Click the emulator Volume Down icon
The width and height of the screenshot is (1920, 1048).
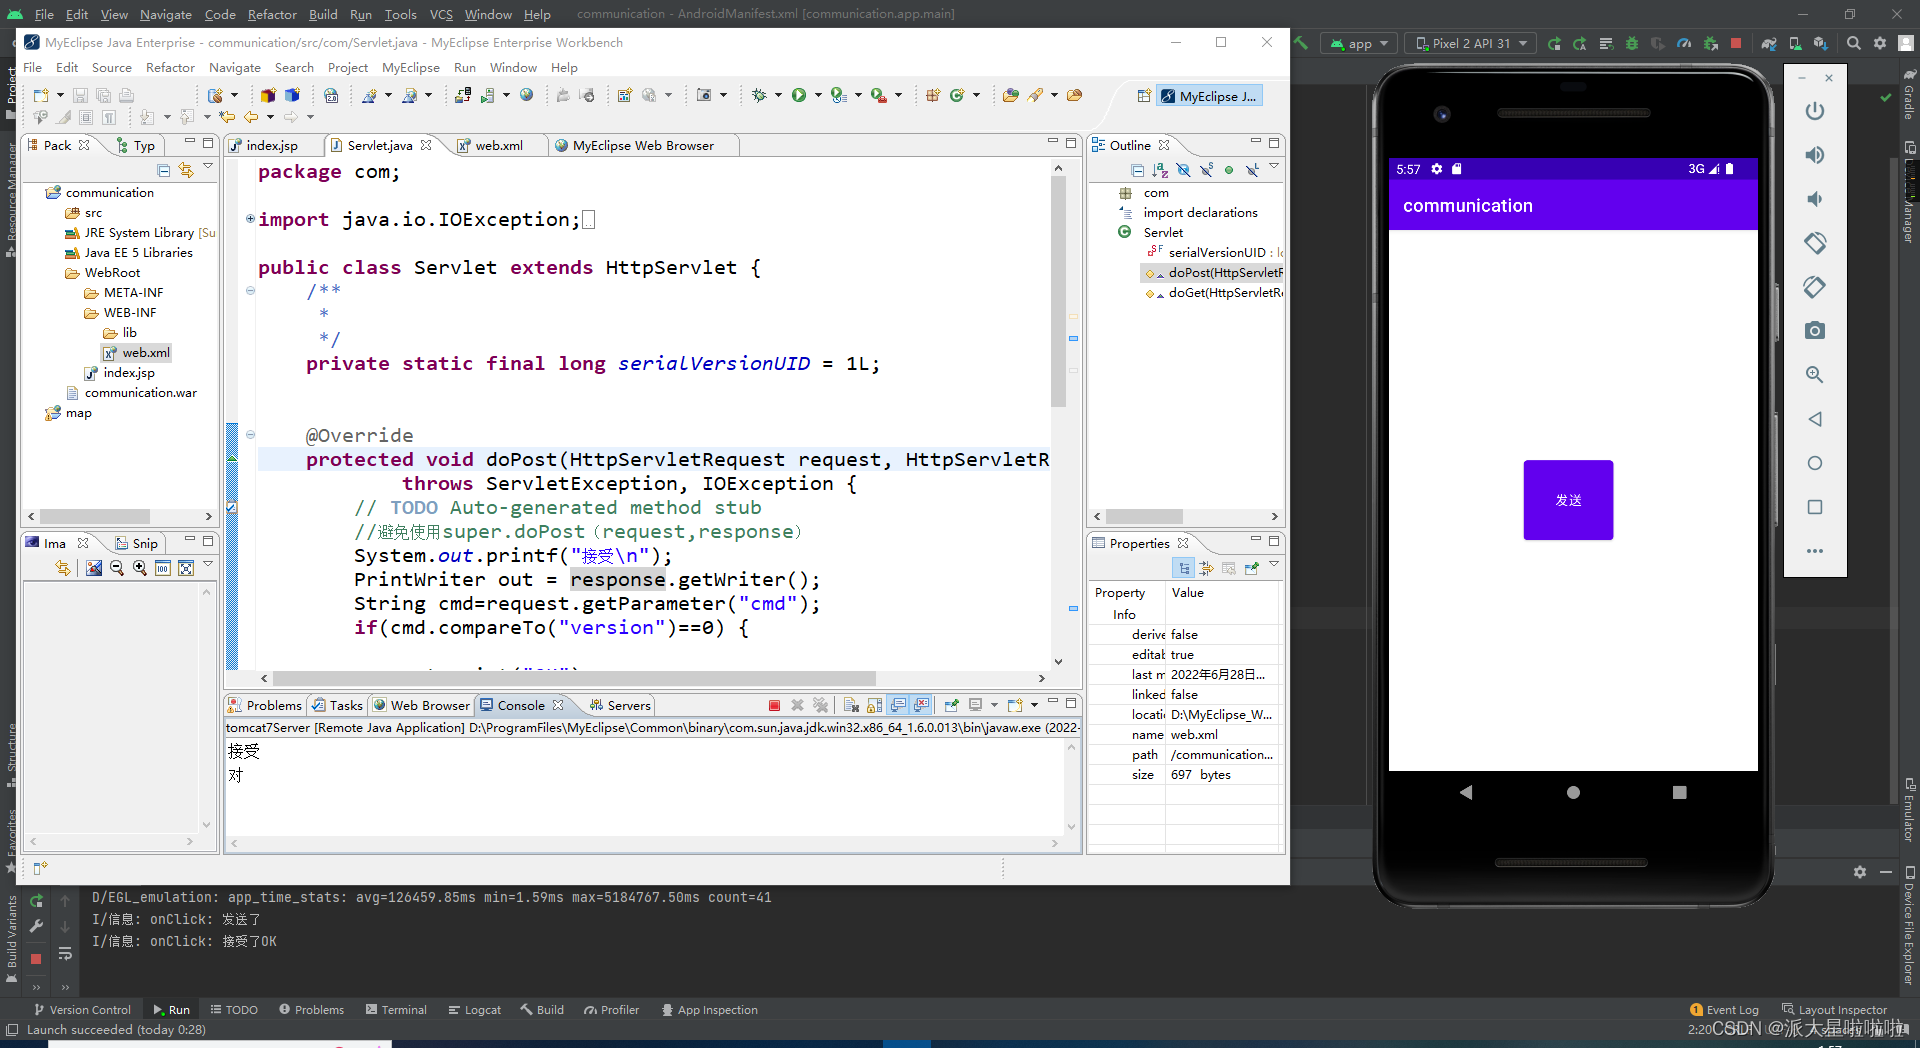pos(1814,199)
